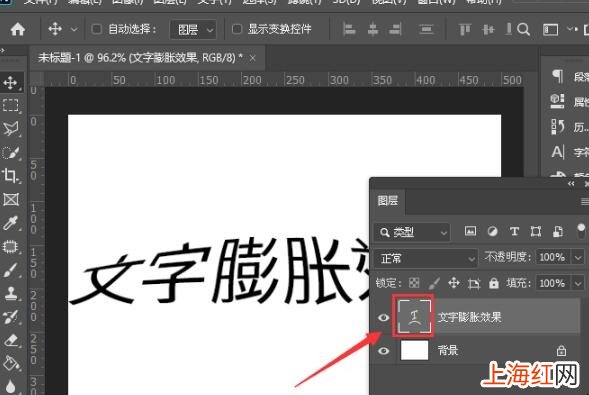Open the 不透明度 slider dropdown arrow
This screenshot has width=589, height=395.
[x=578, y=258]
